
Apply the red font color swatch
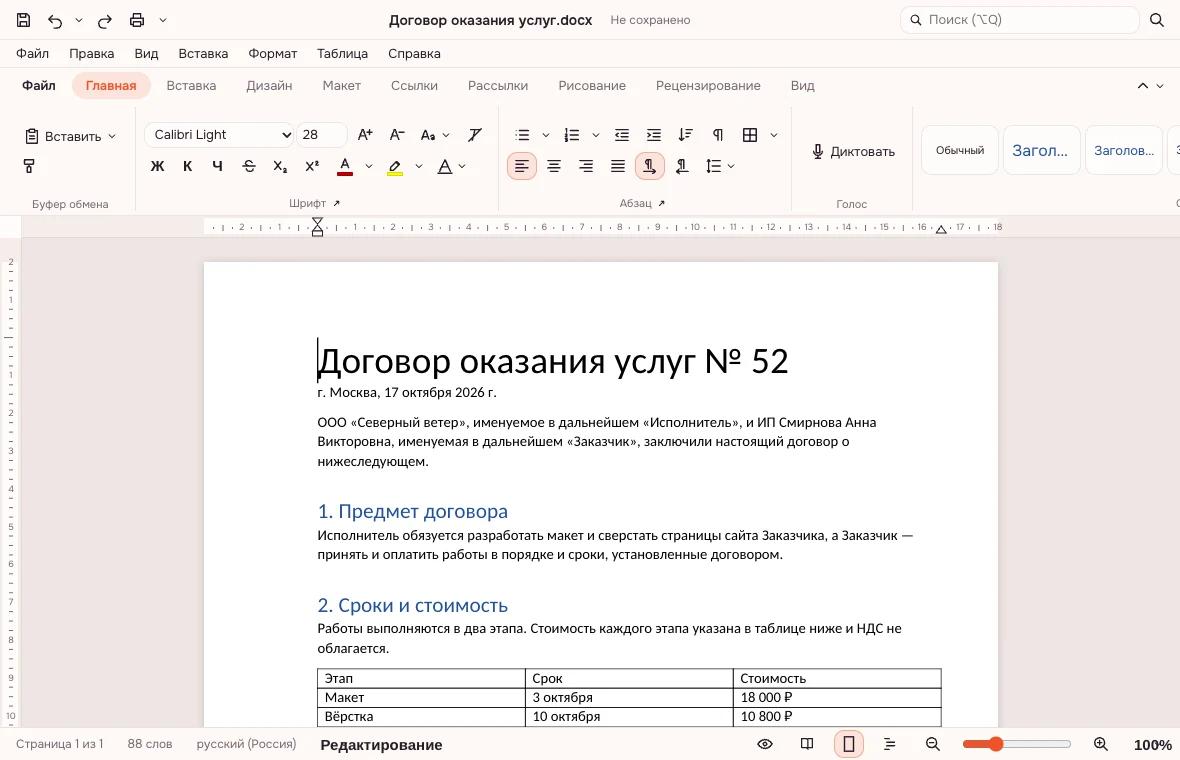point(345,166)
